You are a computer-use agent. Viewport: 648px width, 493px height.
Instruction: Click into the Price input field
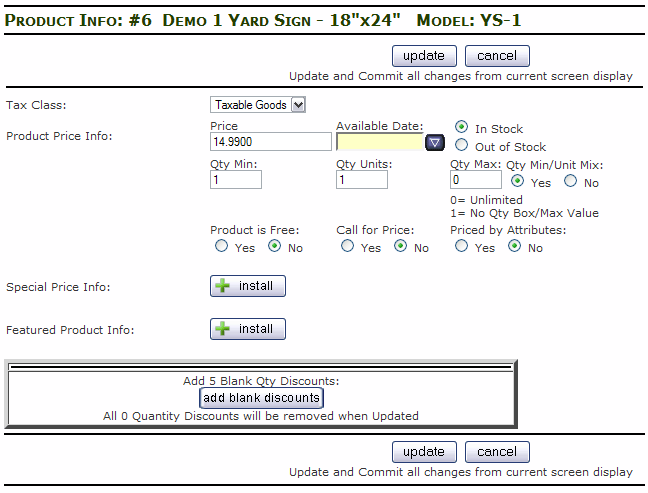[270, 142]
